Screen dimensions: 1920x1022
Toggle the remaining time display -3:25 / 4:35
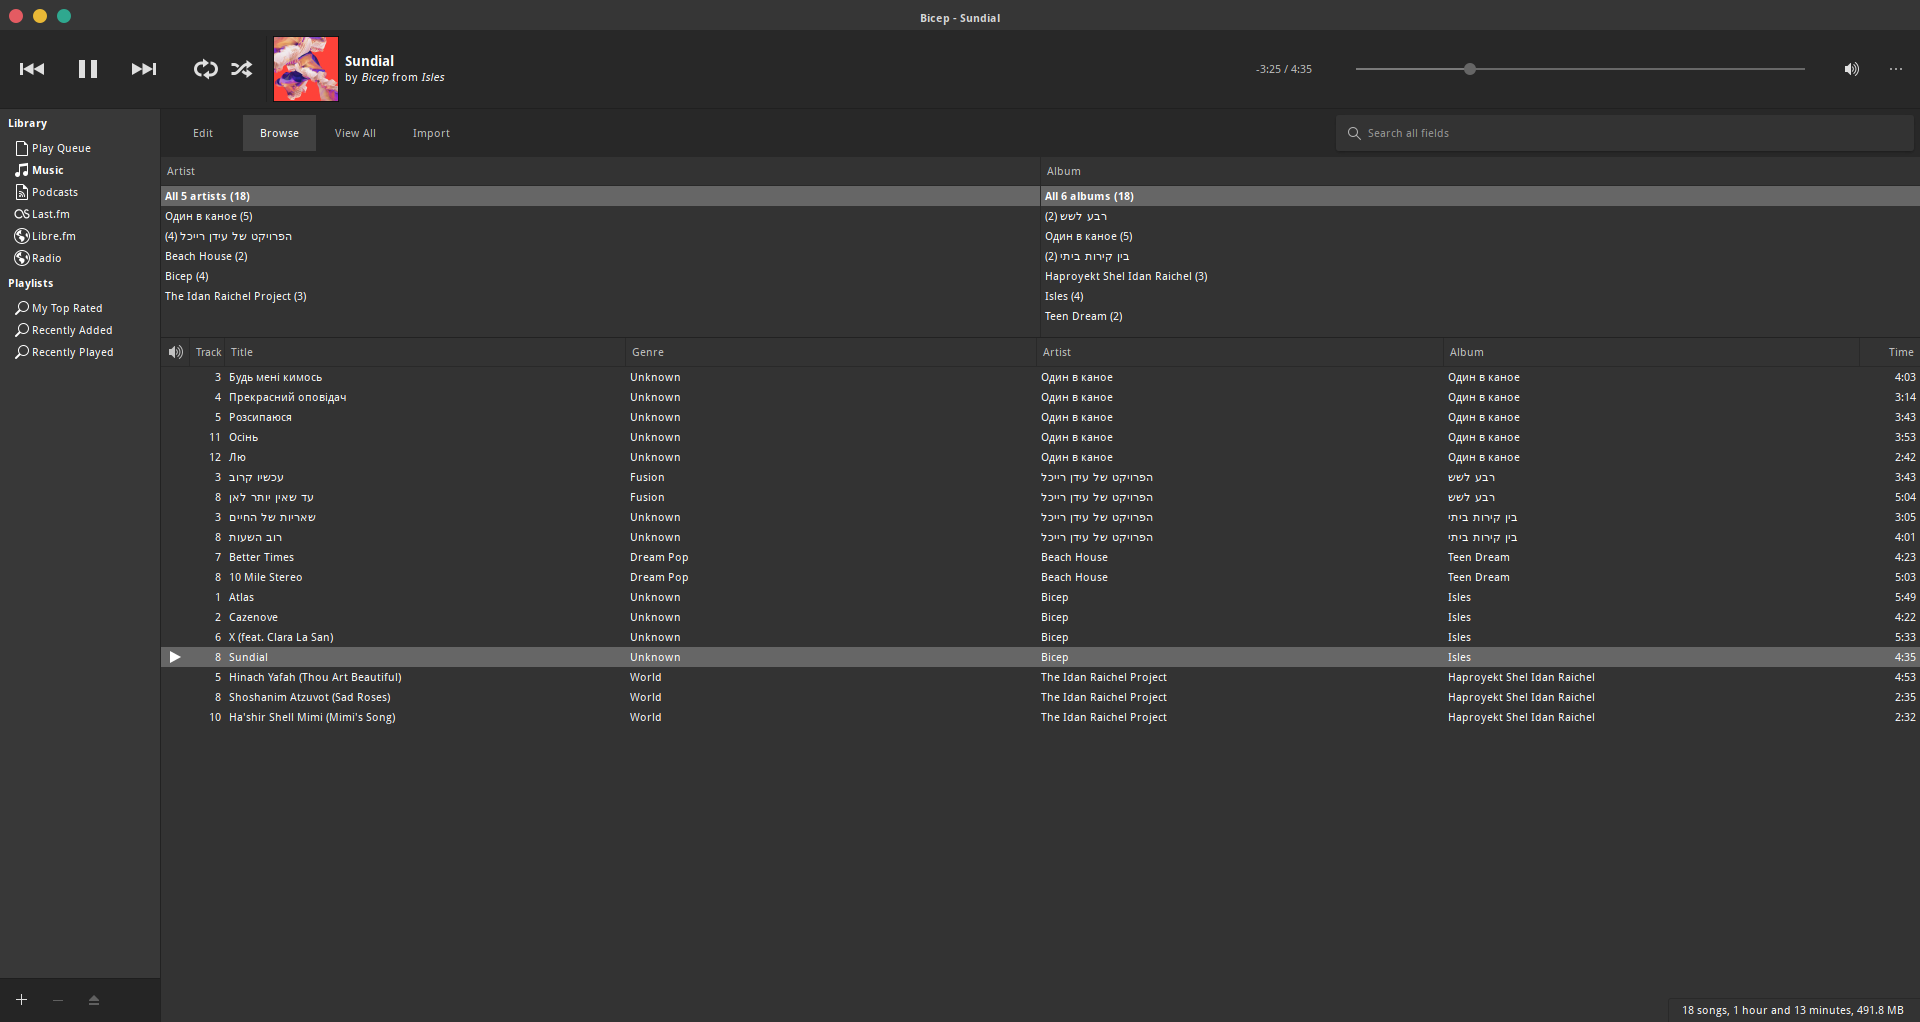(1284, 69)
